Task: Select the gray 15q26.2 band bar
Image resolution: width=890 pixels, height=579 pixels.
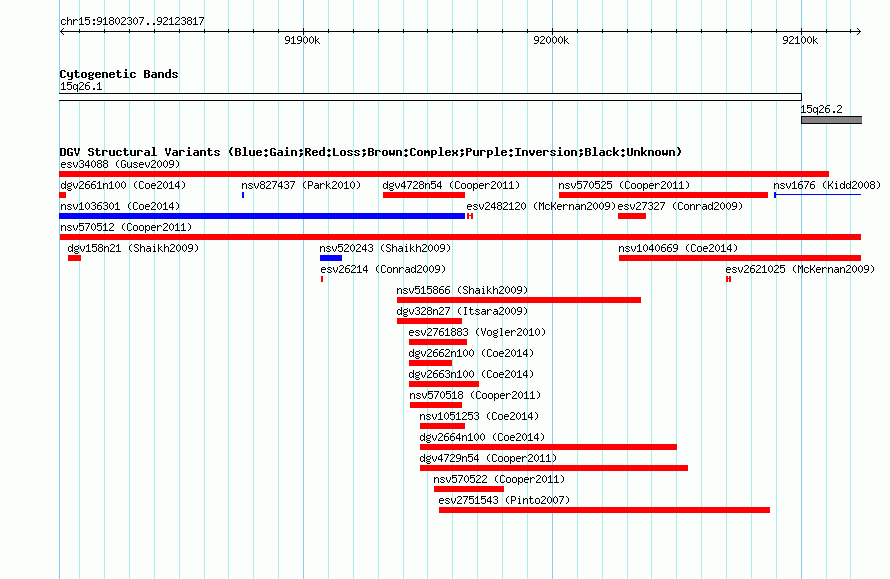Action: [832, 120]
